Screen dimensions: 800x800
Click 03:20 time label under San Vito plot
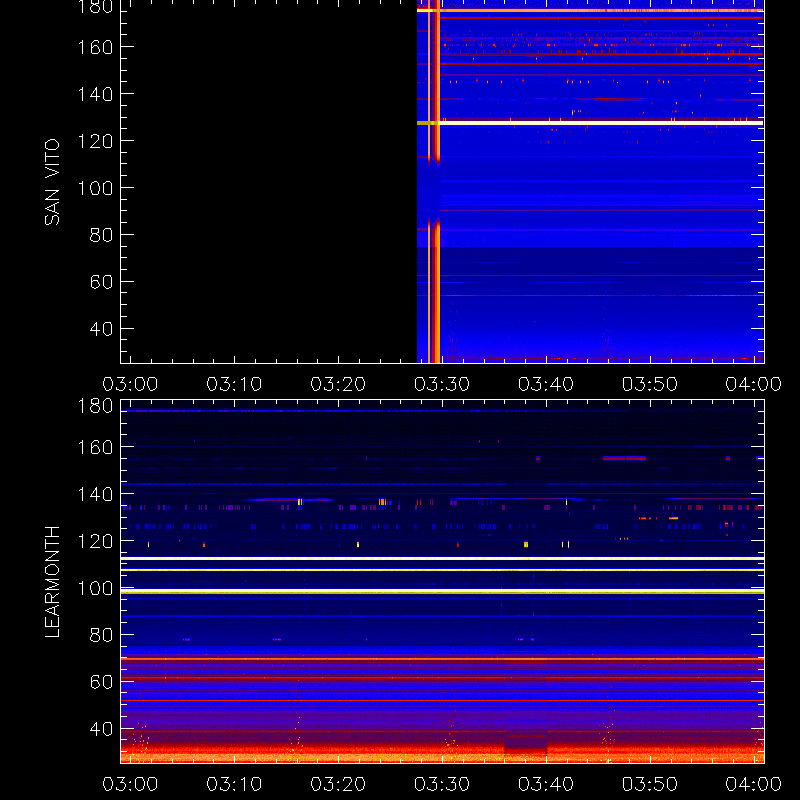[x=338, y=384]
